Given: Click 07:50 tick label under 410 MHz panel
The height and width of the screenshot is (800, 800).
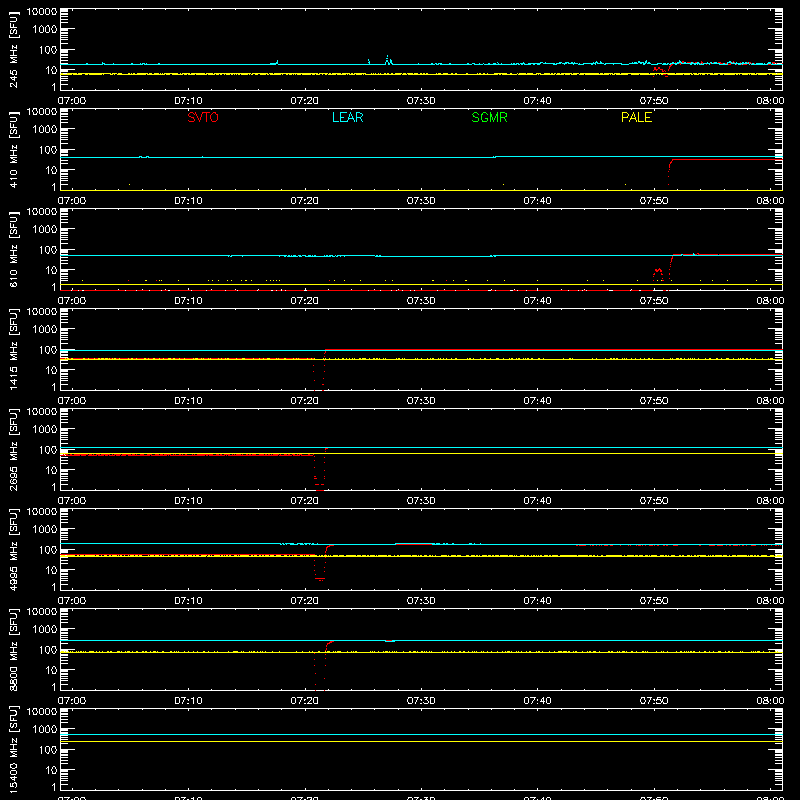Looking at the screenshot, I should click(654, 201).
